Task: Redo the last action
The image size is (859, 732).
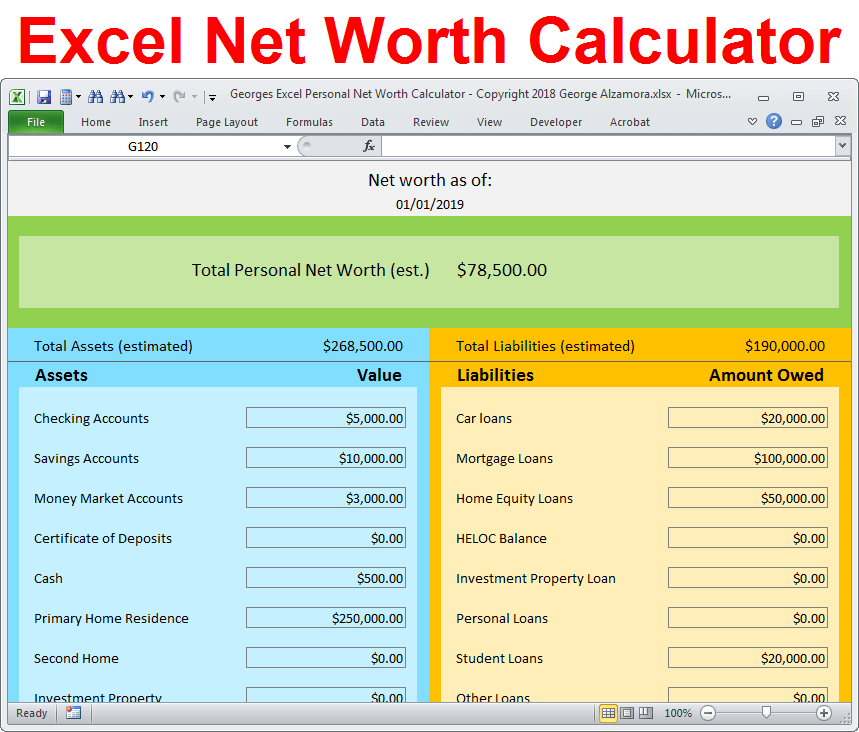Action: point(180,96)
